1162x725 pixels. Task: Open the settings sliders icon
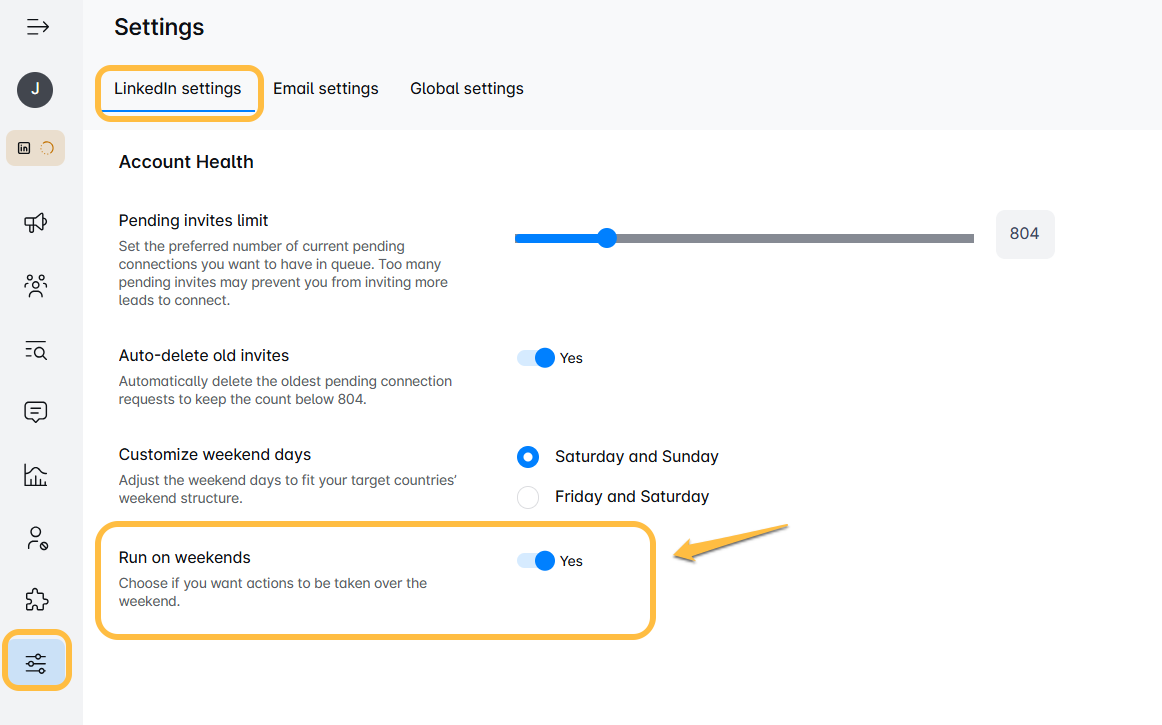point(36,663)
